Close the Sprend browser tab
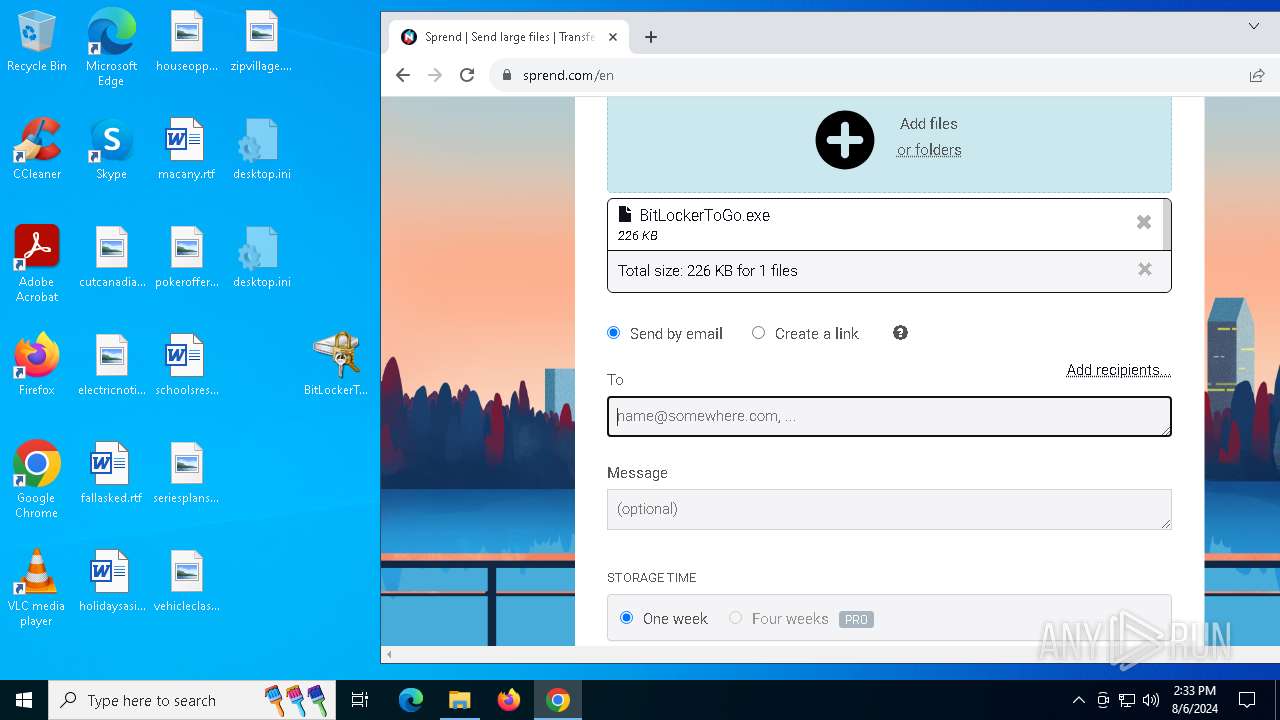Image resolution: width=1280 pixels, height=720 pixels. pyautogui.click(x=613, y=37)
